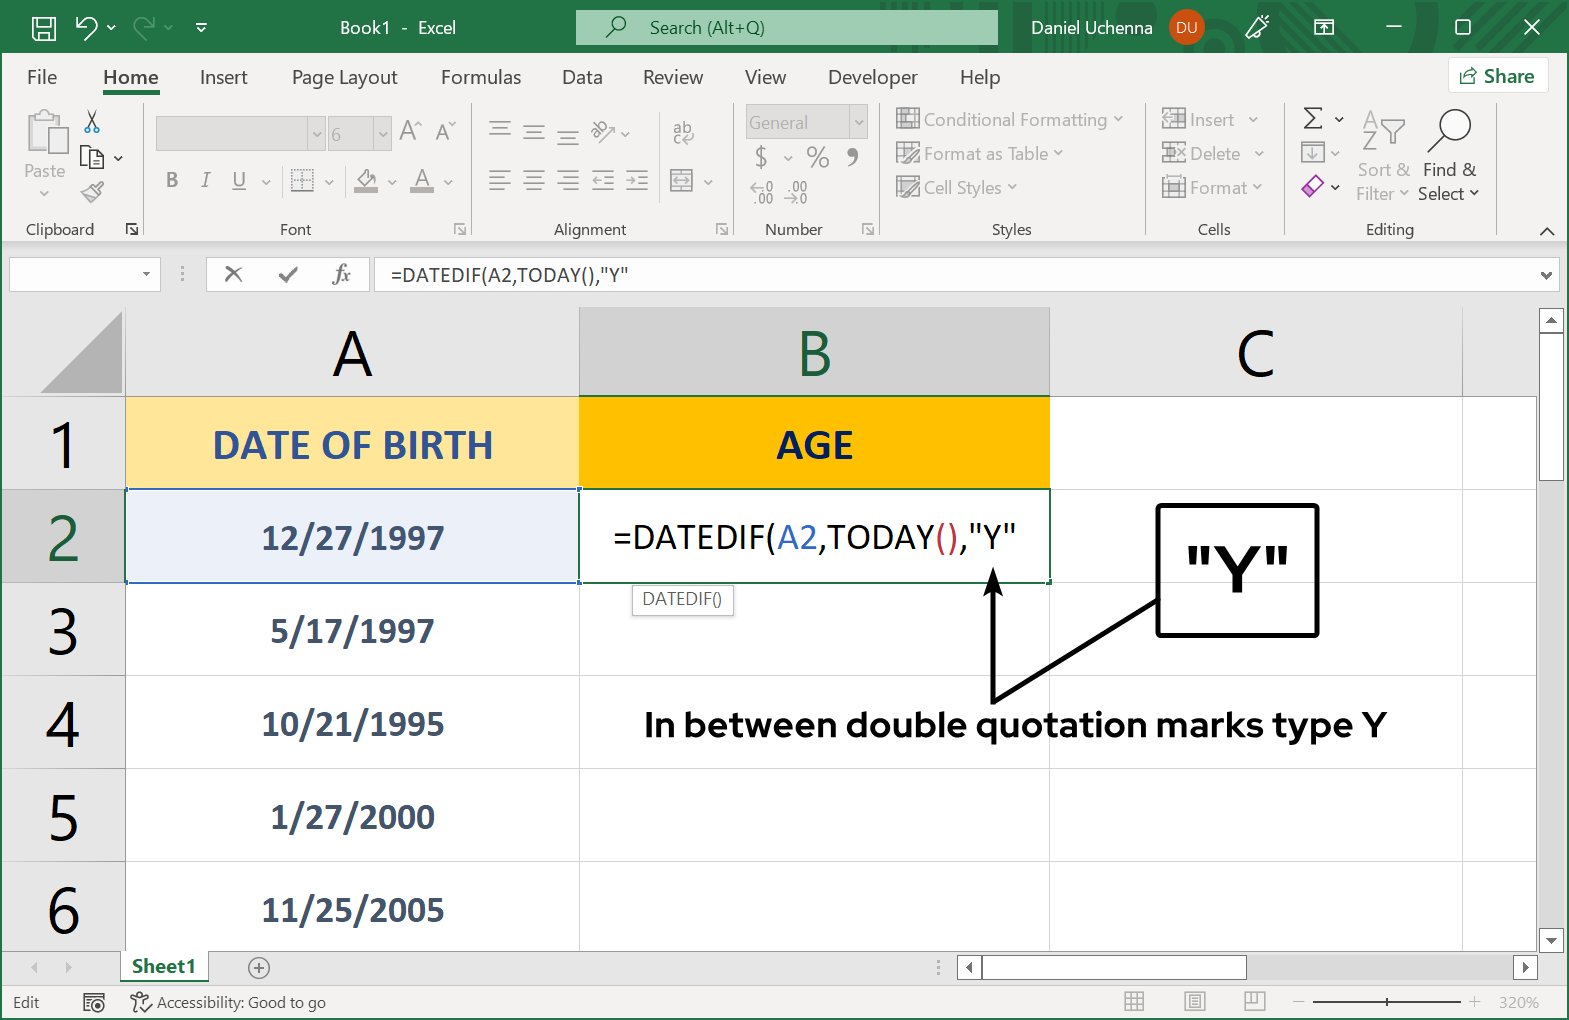Add a new sheet with plus icon
This screenshot has height=1020, width=1569.
click(x=259, y=967)
